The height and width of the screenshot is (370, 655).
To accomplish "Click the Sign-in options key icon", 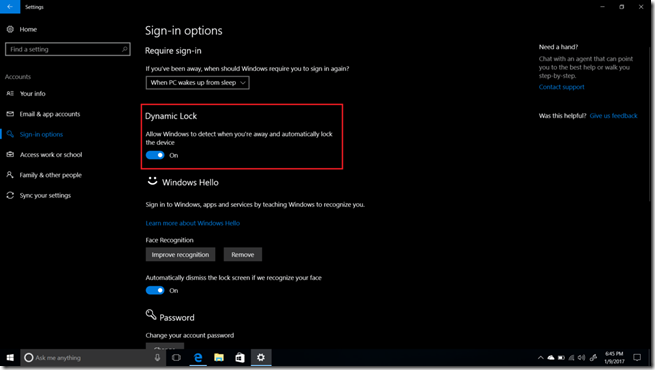I will tap(10, 134).
